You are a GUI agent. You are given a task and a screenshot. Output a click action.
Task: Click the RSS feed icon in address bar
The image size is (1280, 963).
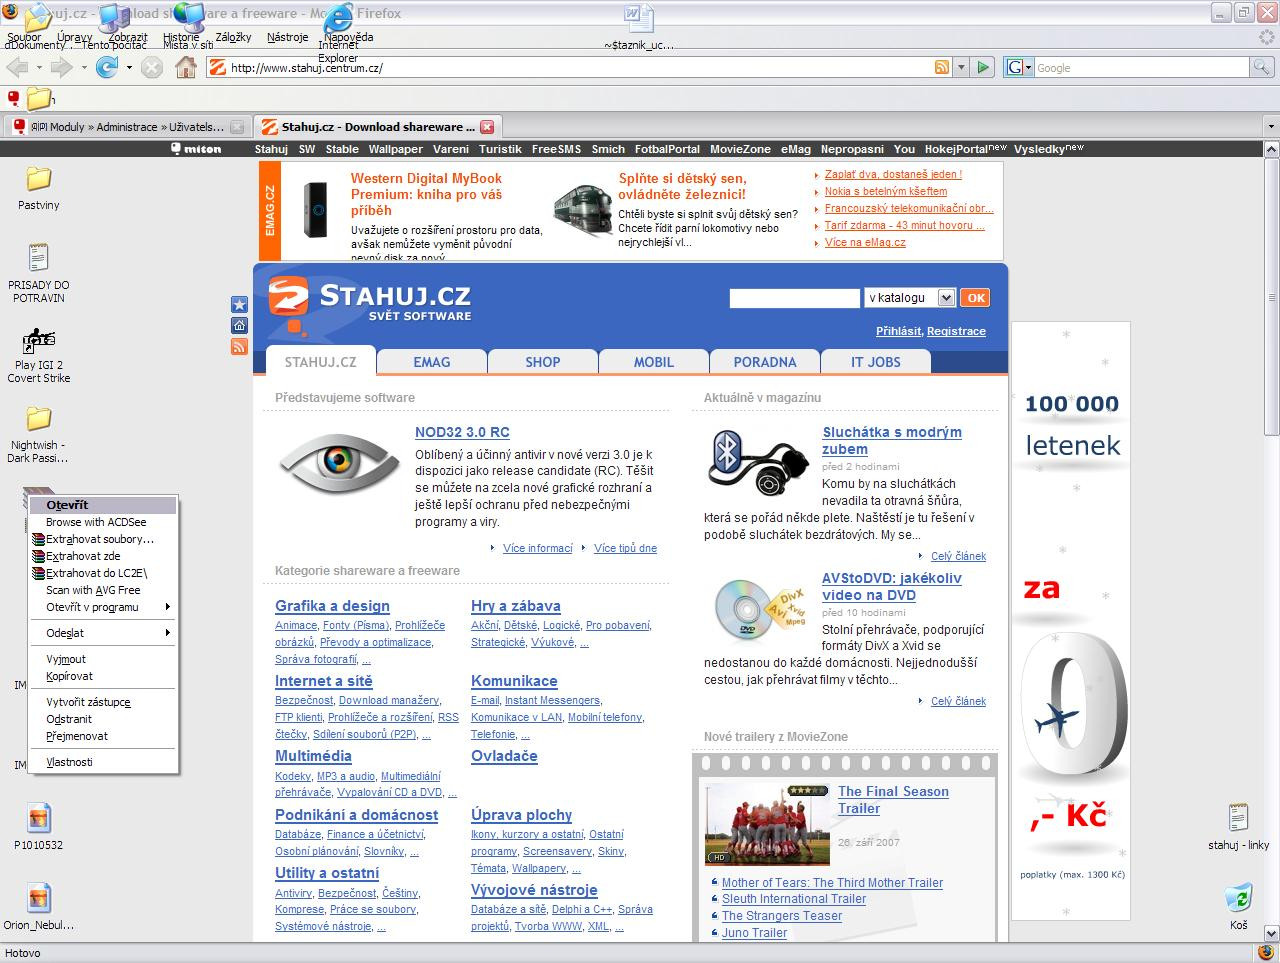coord(942,67)
